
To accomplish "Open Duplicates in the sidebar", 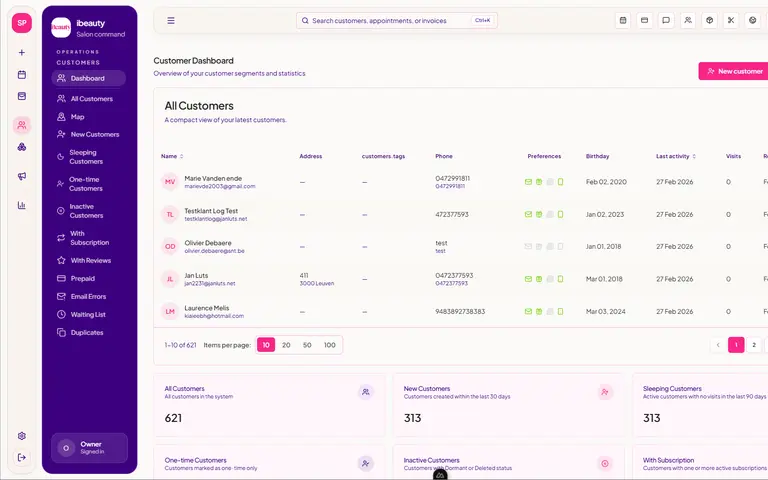I will point(88,333).
